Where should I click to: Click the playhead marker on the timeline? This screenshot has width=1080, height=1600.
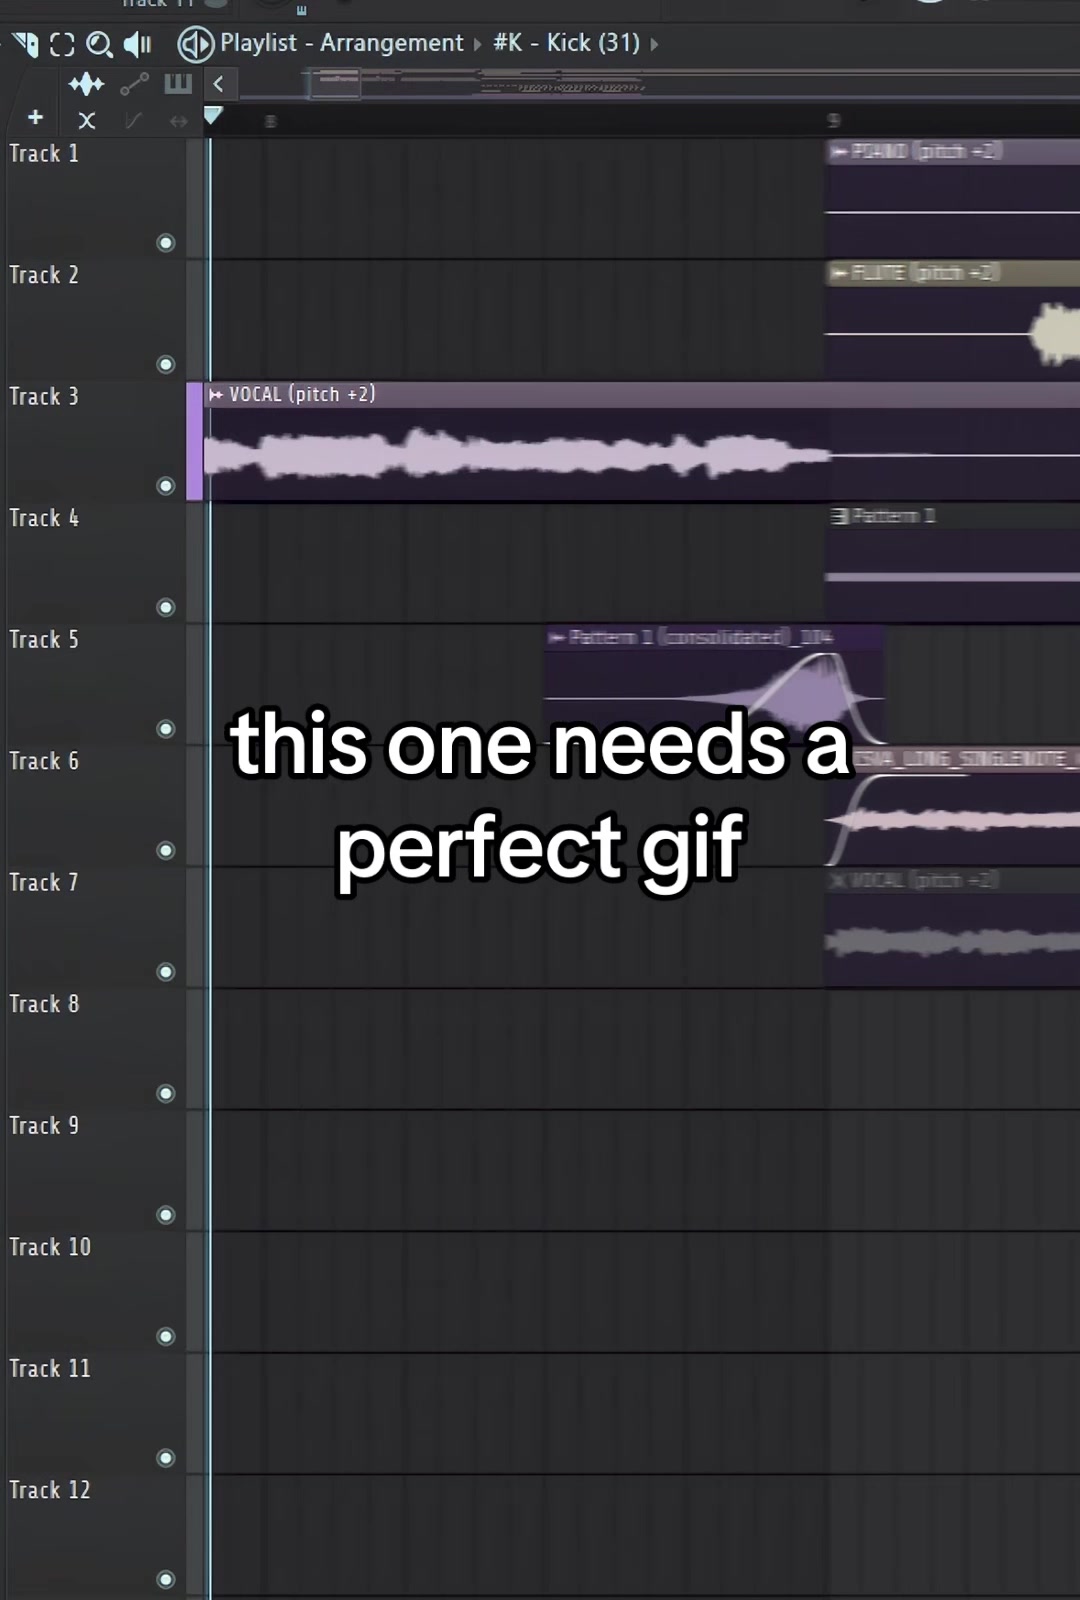212,116
